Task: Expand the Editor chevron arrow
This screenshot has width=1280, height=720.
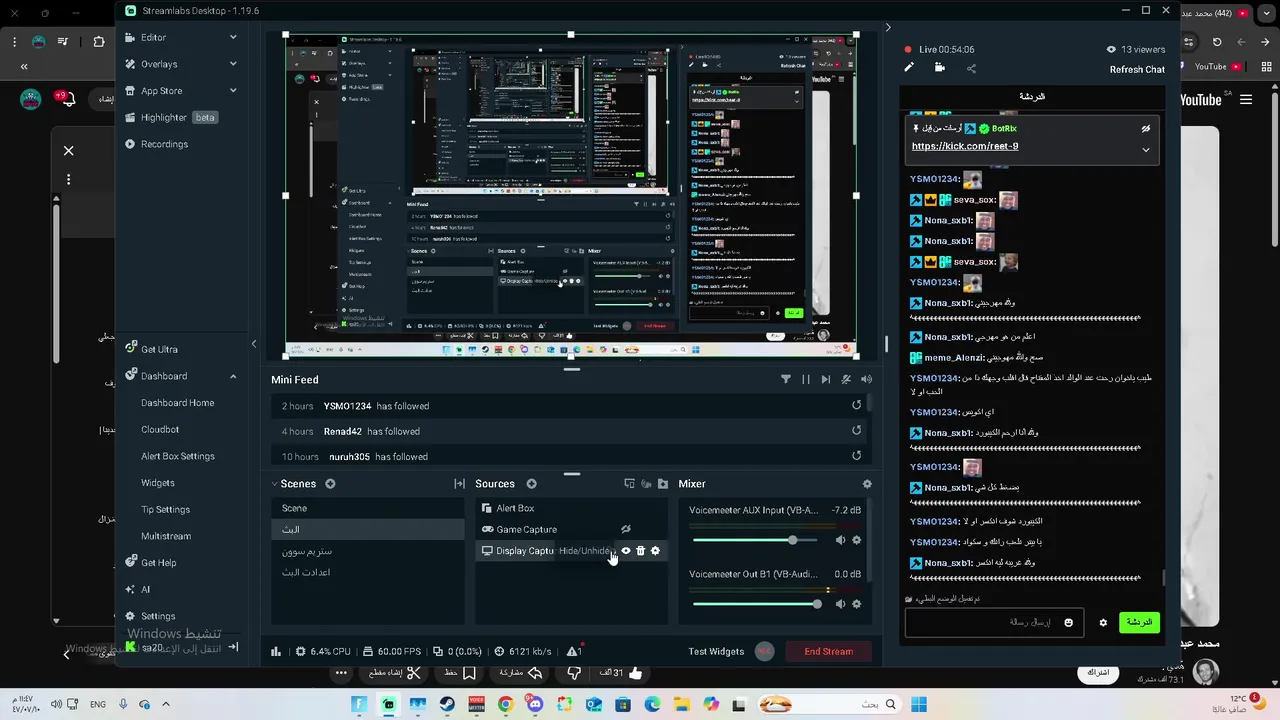Action: tap(233, 37)
